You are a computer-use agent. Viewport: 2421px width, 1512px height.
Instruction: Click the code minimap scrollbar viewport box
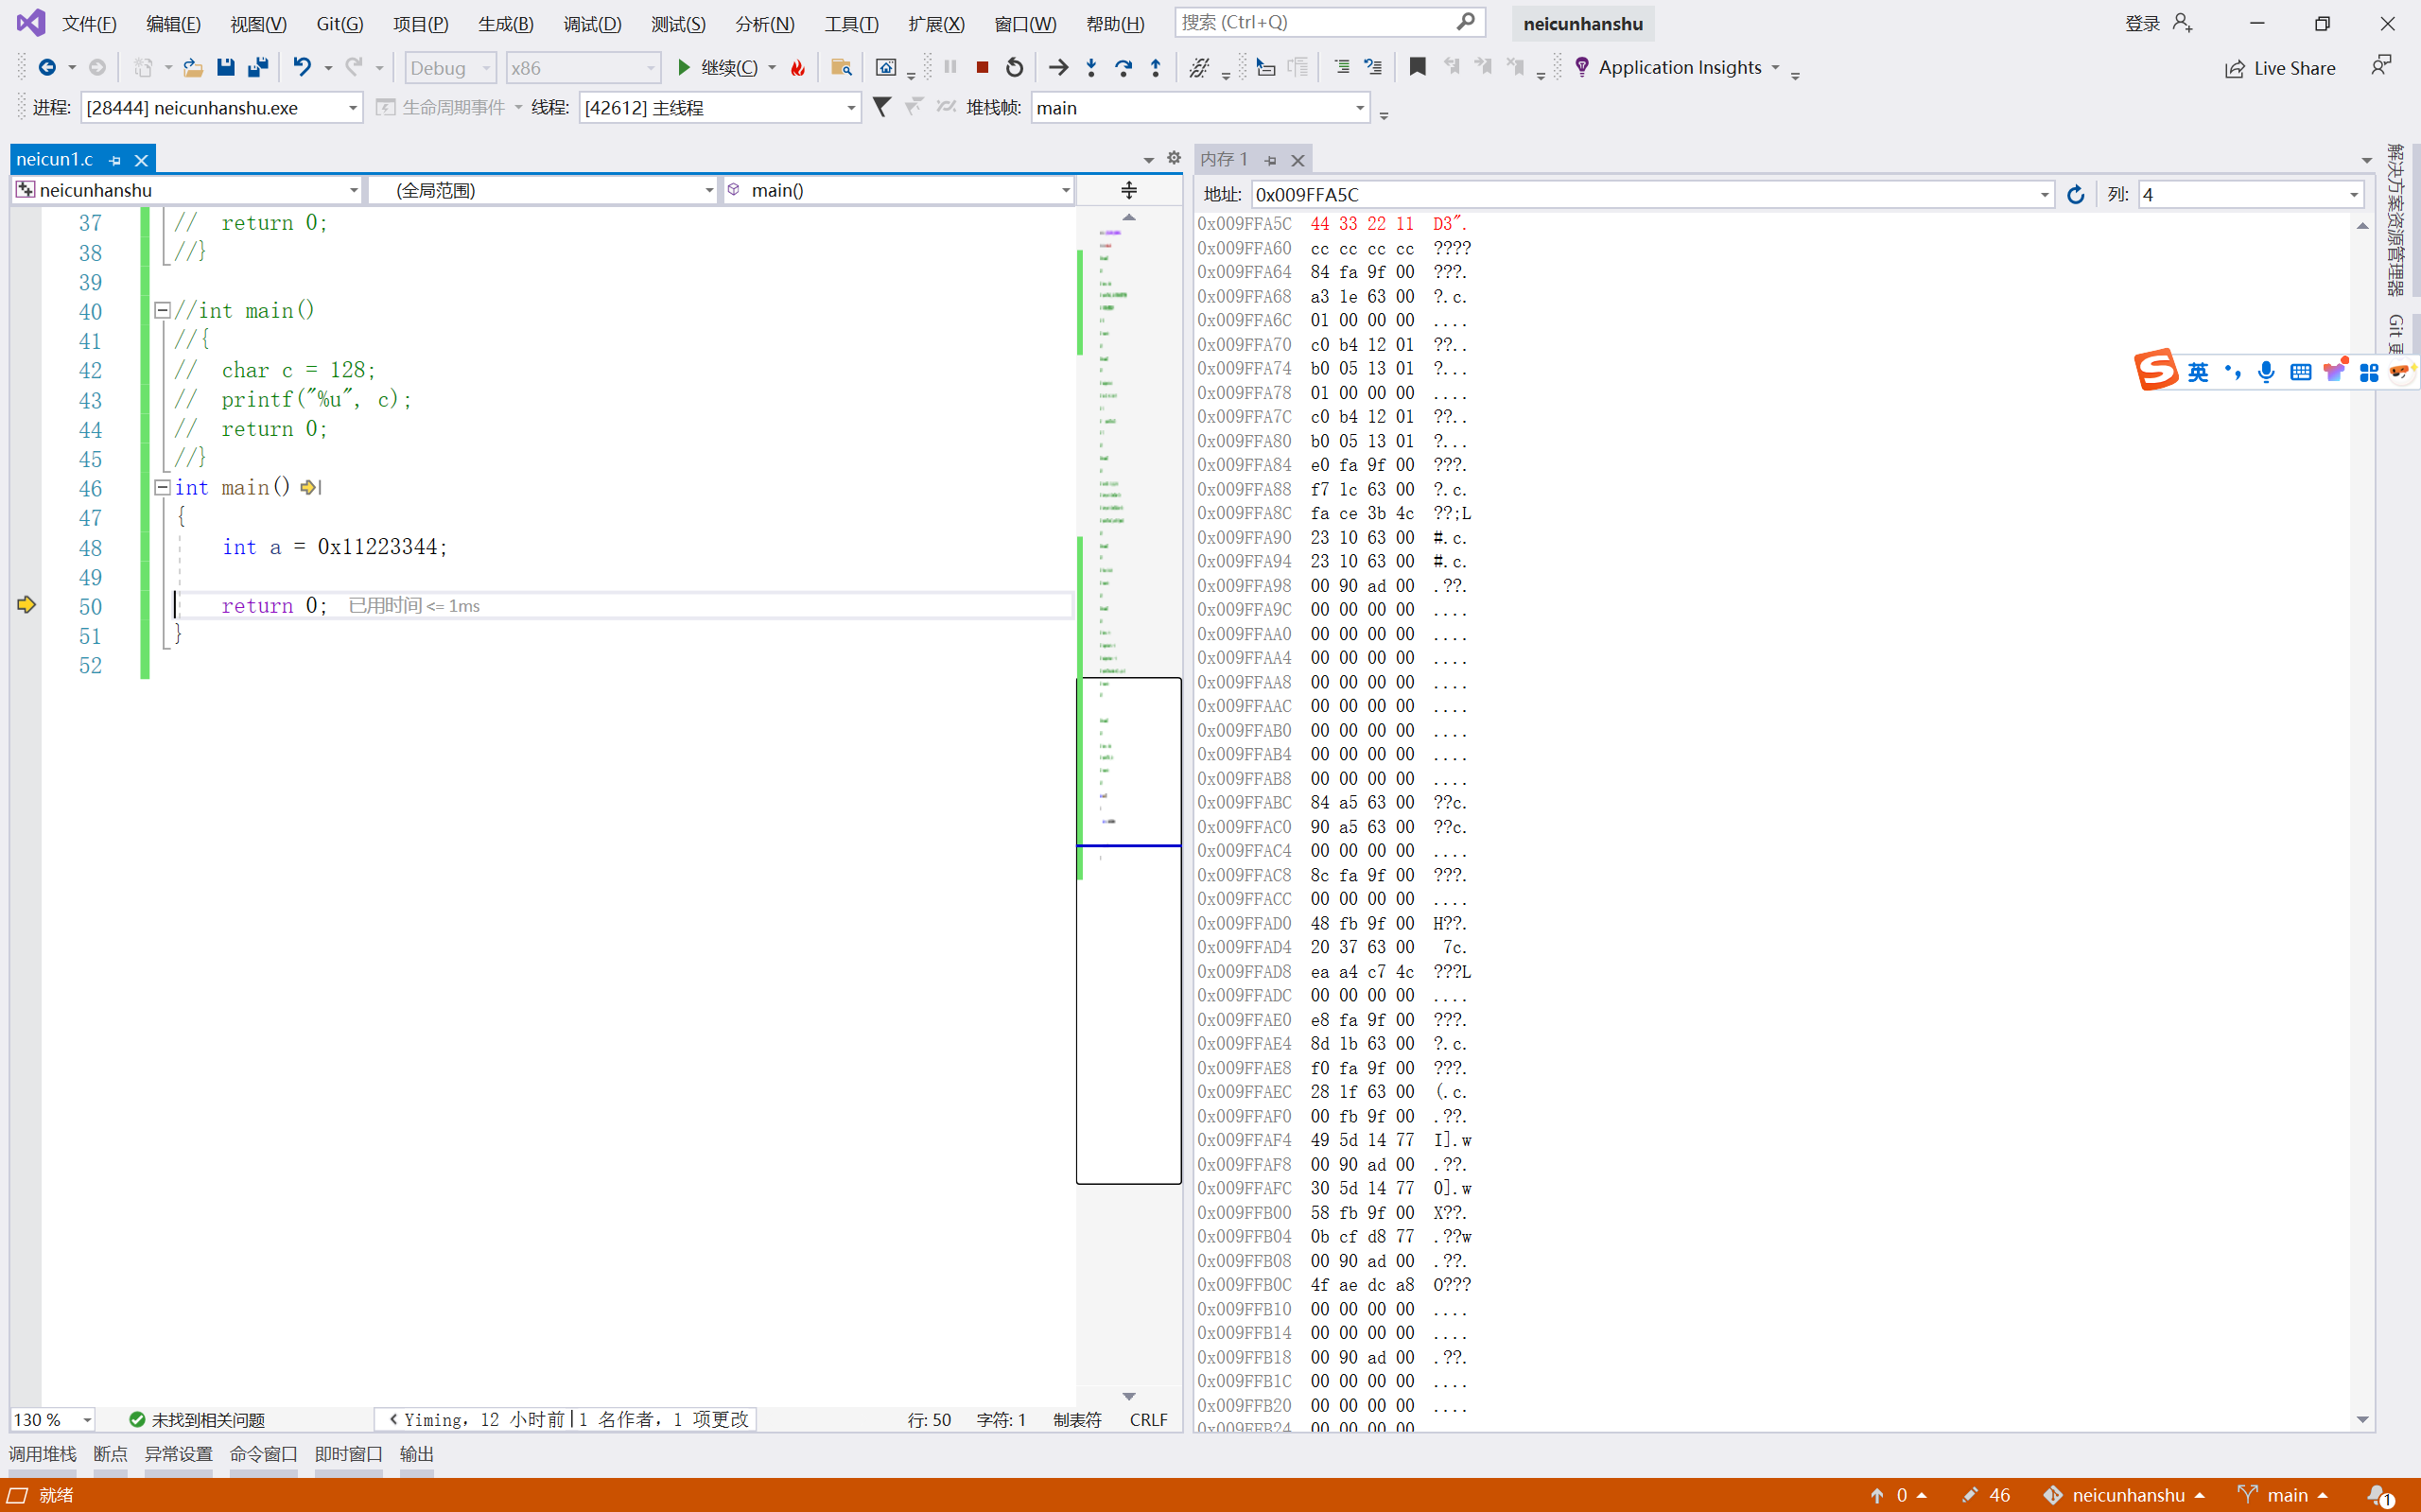pos(1129,930)
